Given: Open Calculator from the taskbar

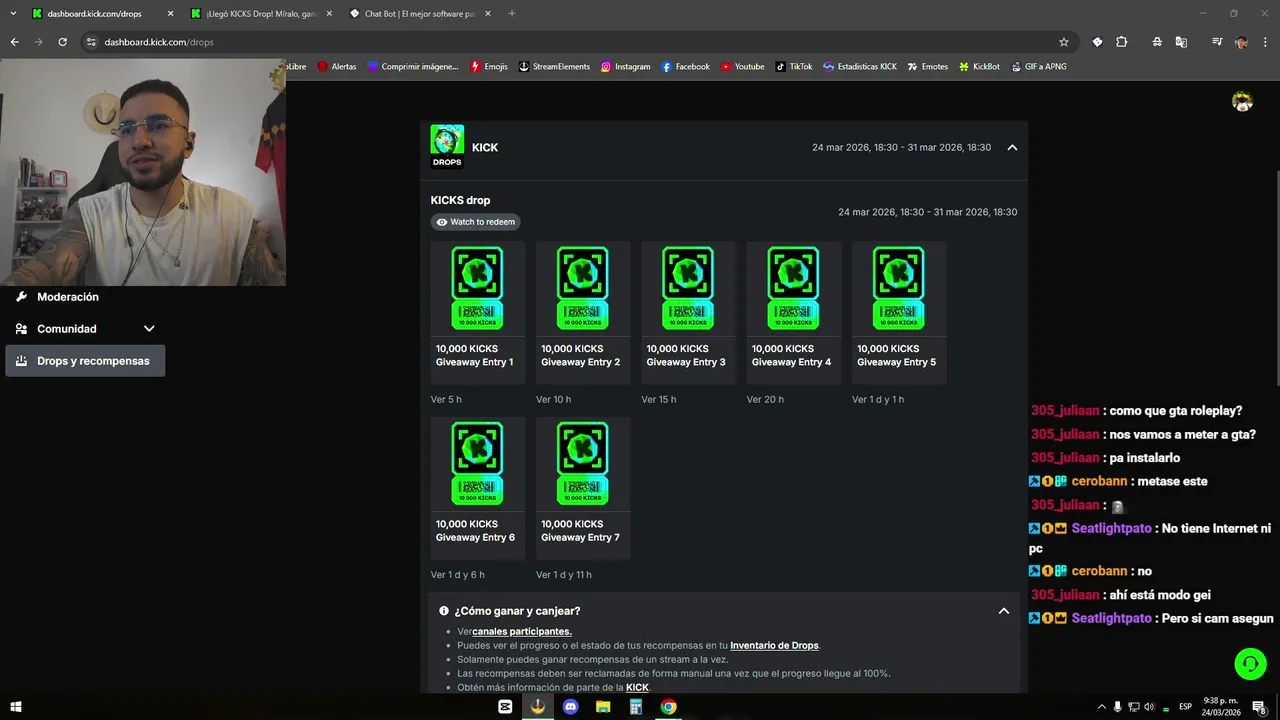Looking at the screenshot, I should pyautogui.click(x=635, y=707).
